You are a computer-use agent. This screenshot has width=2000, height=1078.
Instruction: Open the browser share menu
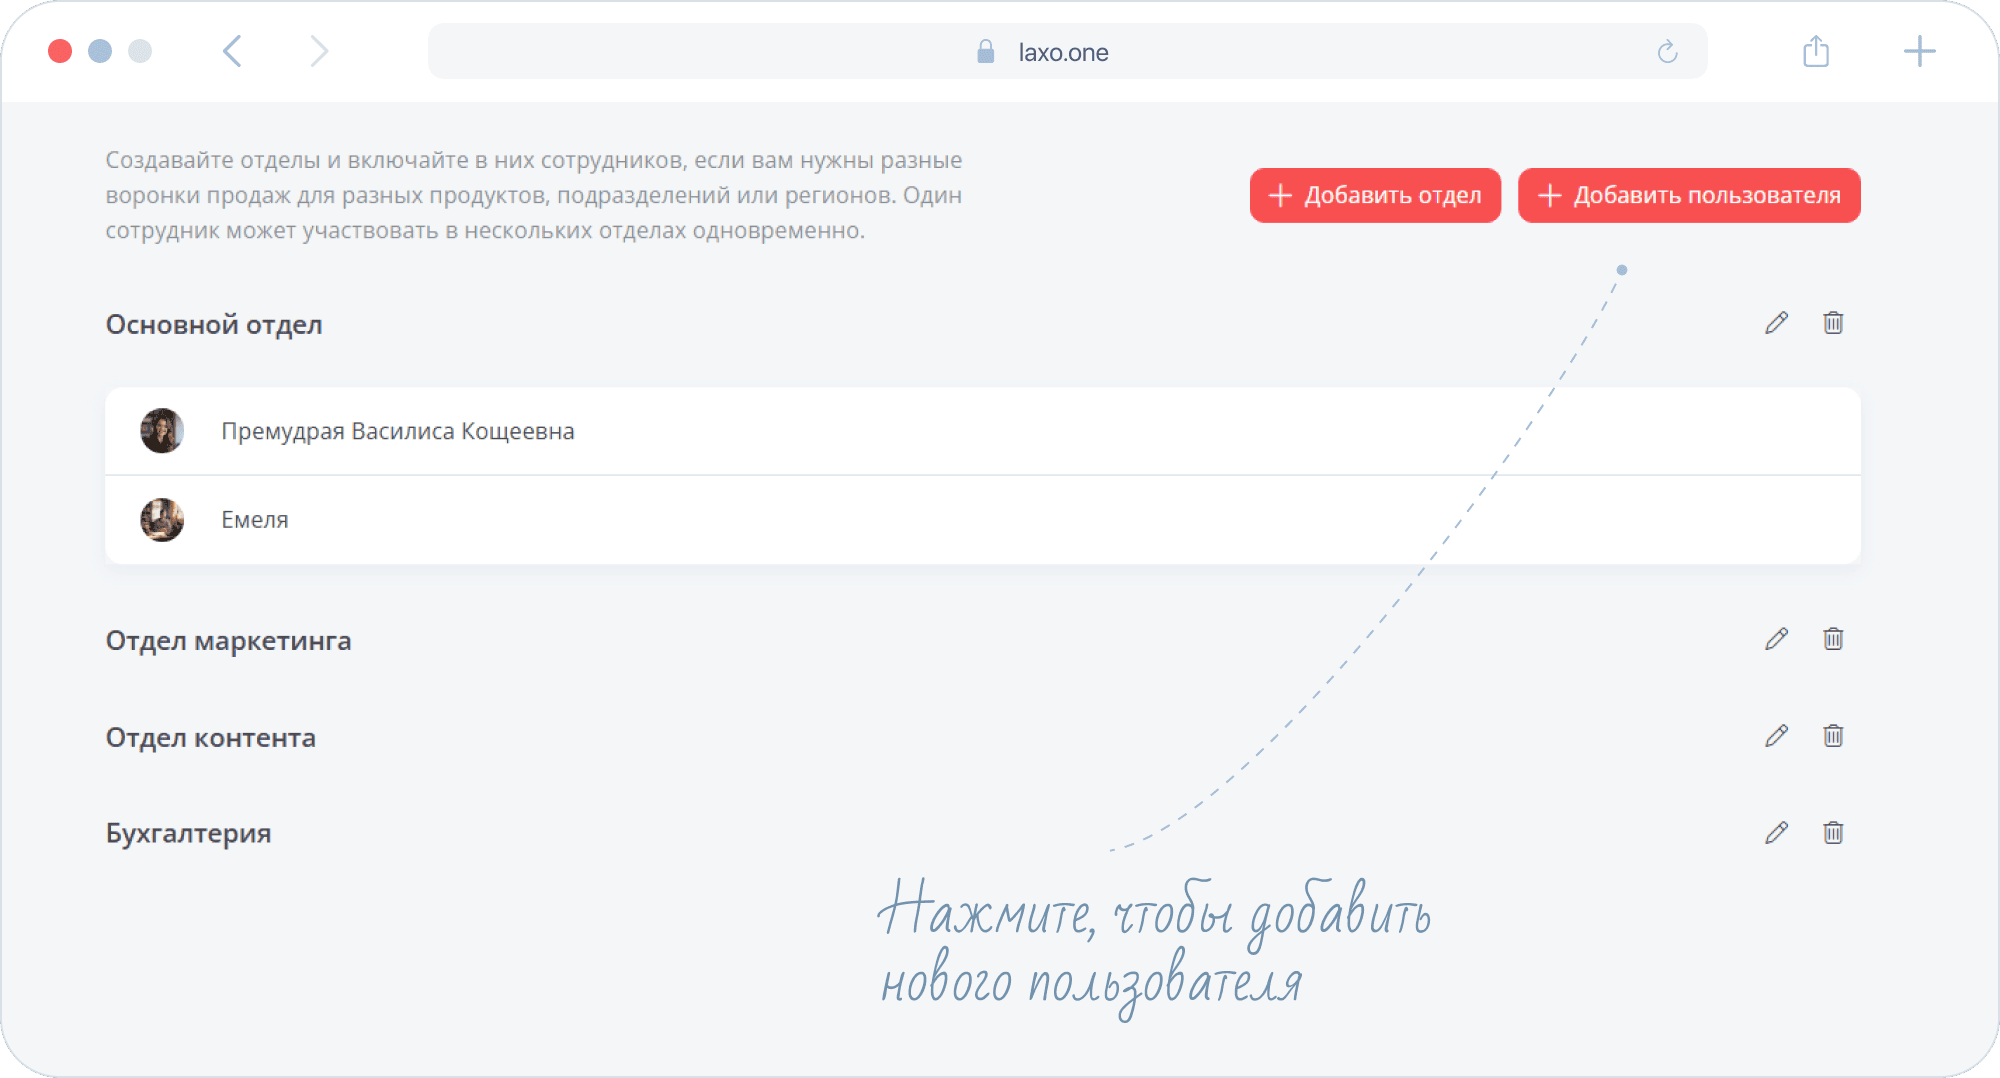coord(1816,51)
